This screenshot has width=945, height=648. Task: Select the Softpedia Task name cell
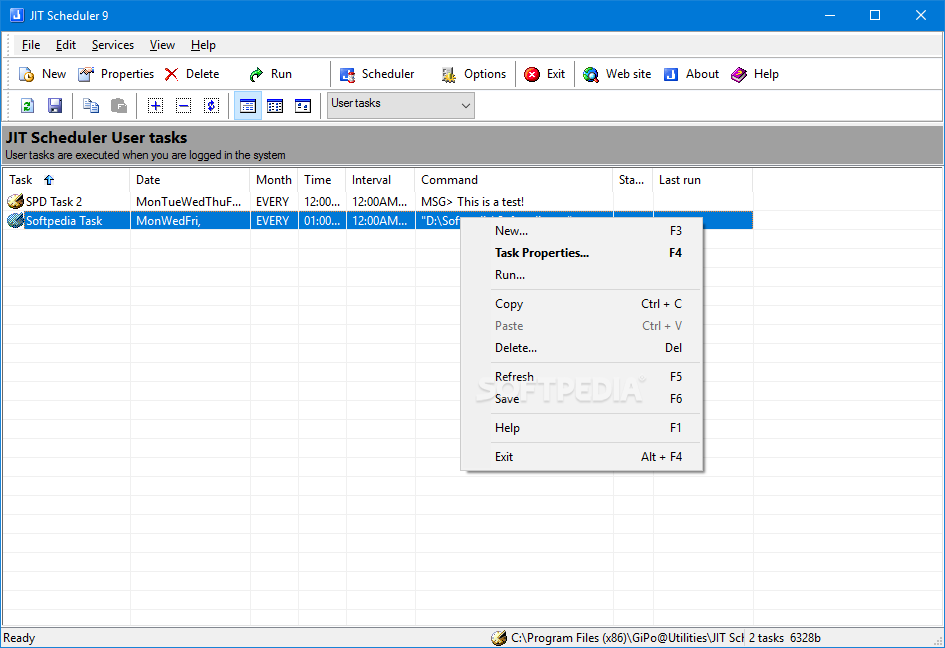point(64,221)
